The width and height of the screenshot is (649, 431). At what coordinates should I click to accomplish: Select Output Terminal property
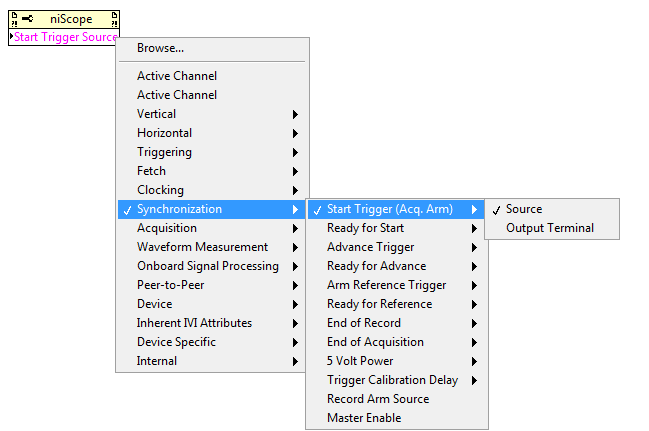[x=550, y=228]
